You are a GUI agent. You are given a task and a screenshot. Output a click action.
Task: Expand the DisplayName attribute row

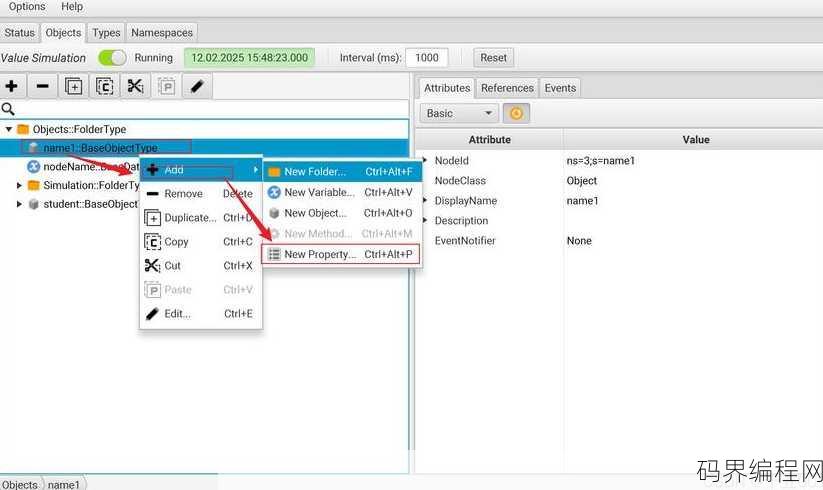pyautogui.click(x=425, y=200)
